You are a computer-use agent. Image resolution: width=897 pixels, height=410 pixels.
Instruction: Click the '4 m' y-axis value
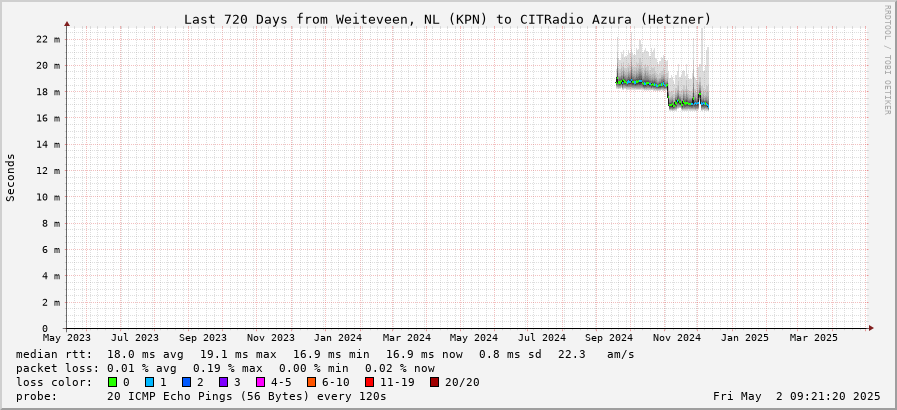[x=51, y=276]
